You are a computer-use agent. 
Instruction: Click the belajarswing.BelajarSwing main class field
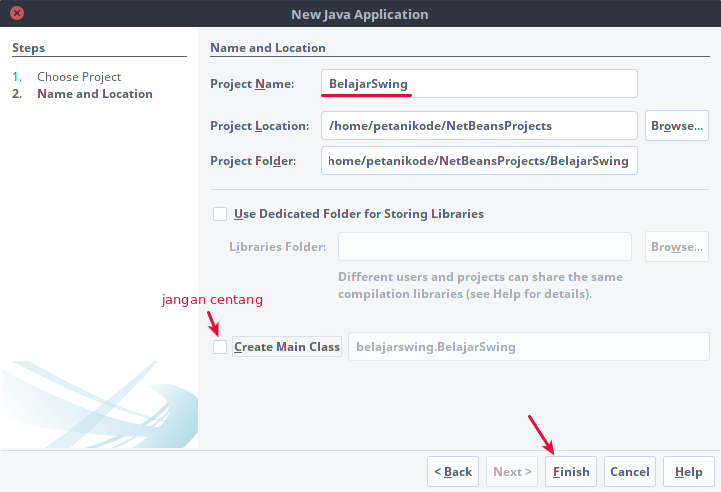coord(528,347)
